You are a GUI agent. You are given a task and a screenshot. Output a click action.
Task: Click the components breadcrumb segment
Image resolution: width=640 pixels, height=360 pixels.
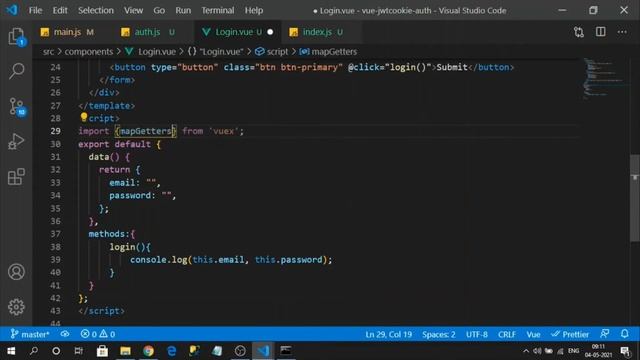(x=89, y=51)
